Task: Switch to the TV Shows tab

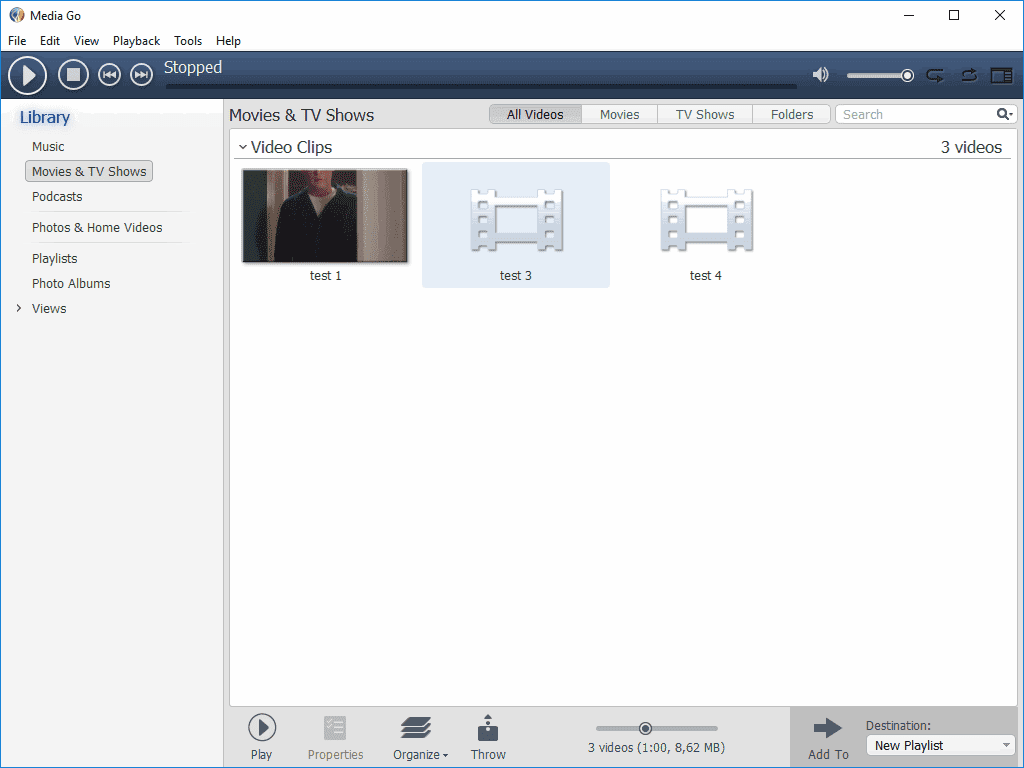Action: [705, 114]
